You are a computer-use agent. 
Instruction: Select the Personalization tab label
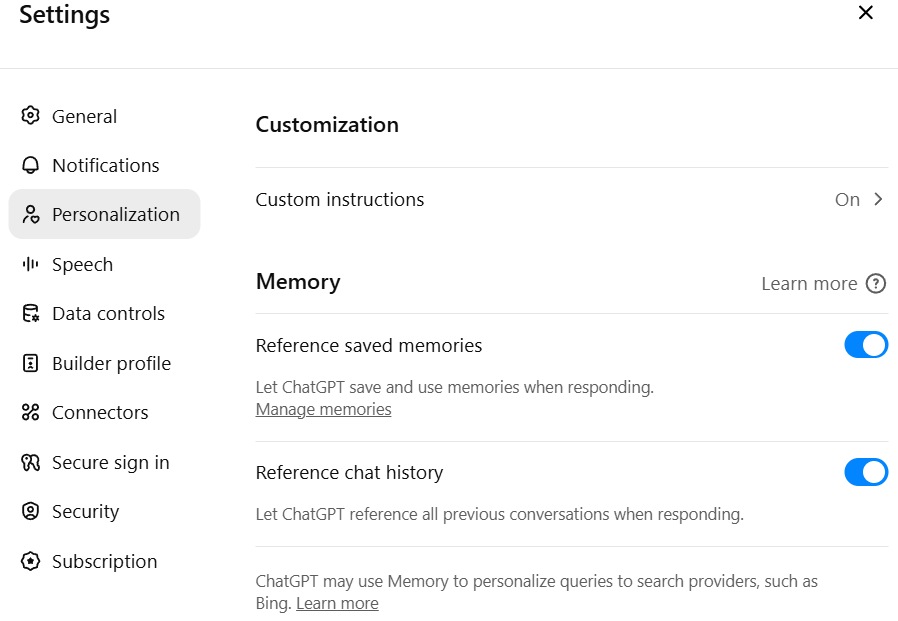pos(116,214)
